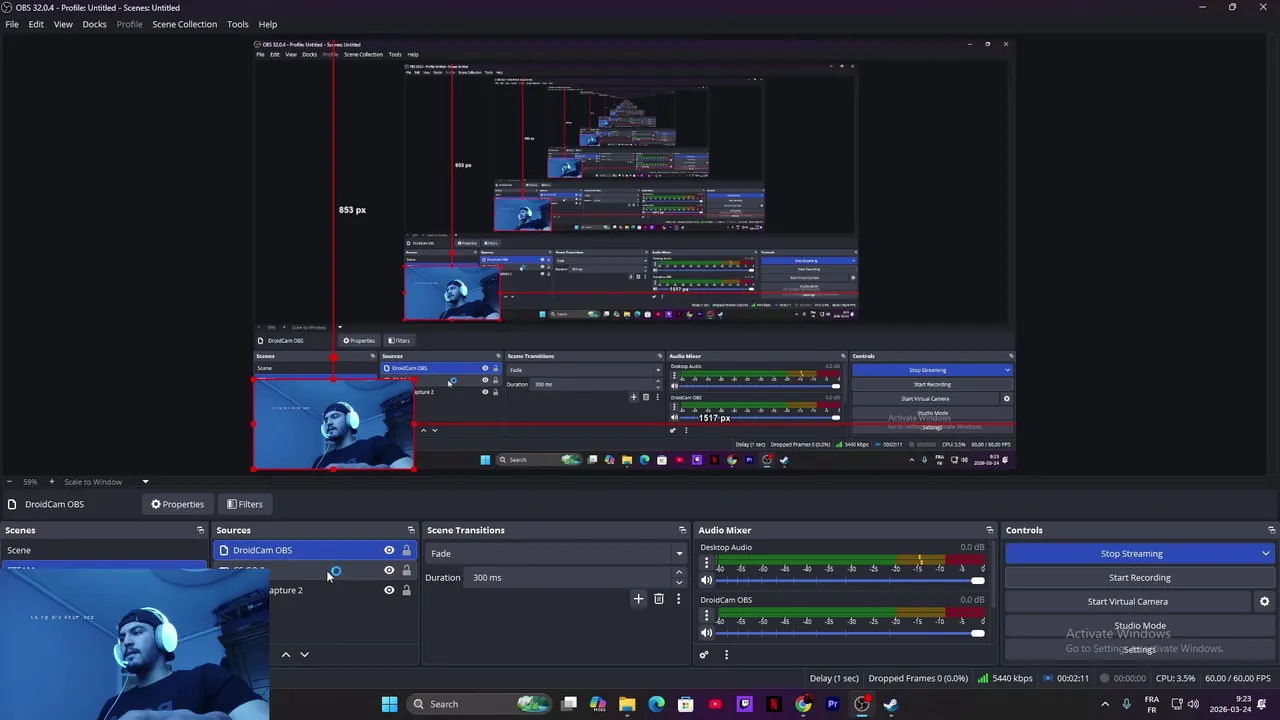Move source up with the up arrow
1280x720 pixels.
285,655
